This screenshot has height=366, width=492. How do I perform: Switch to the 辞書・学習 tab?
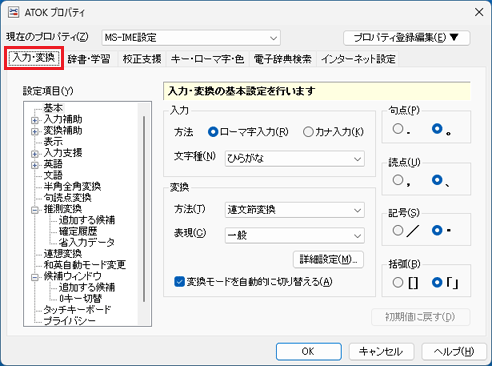[x=89, y=59]
